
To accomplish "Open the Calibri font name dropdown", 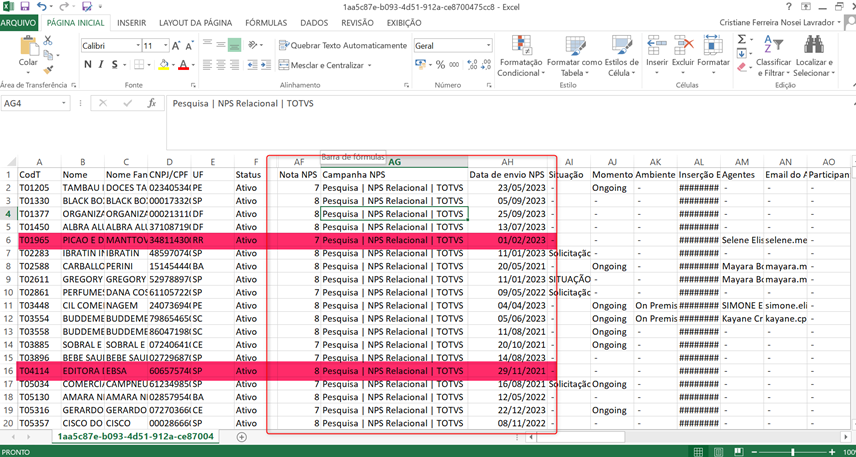I will [x=138, y=46].
